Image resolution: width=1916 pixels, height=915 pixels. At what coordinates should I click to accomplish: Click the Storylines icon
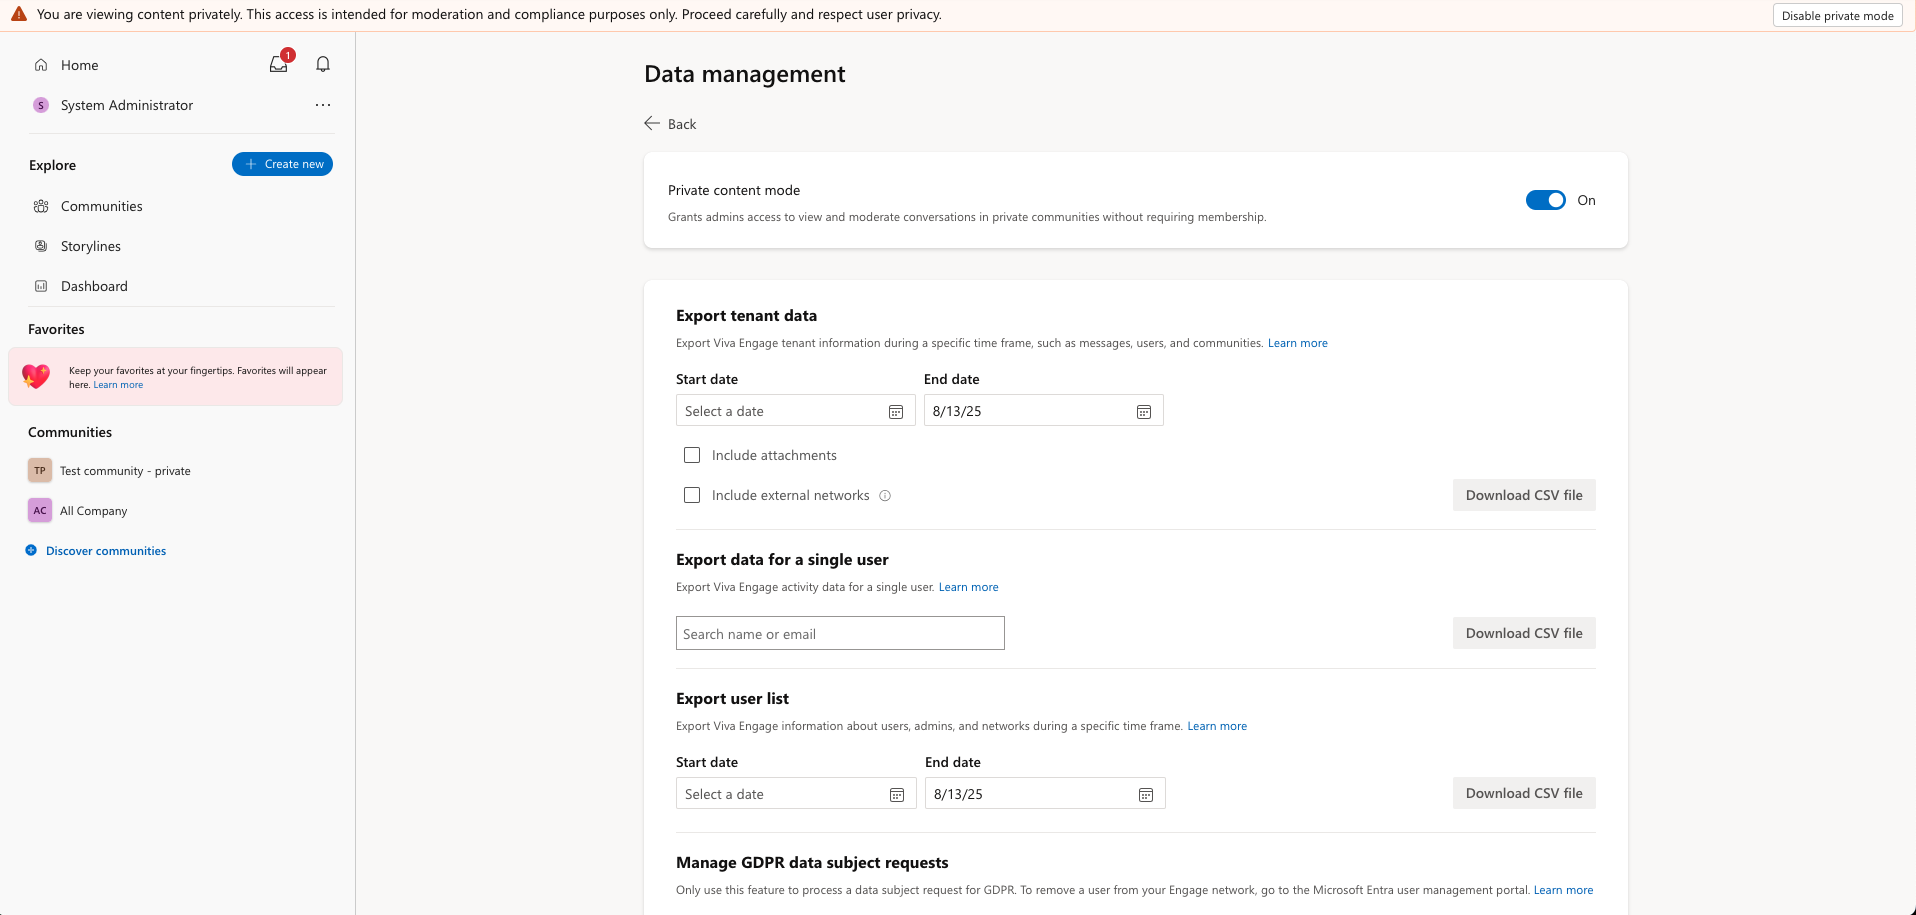(41, 246)
